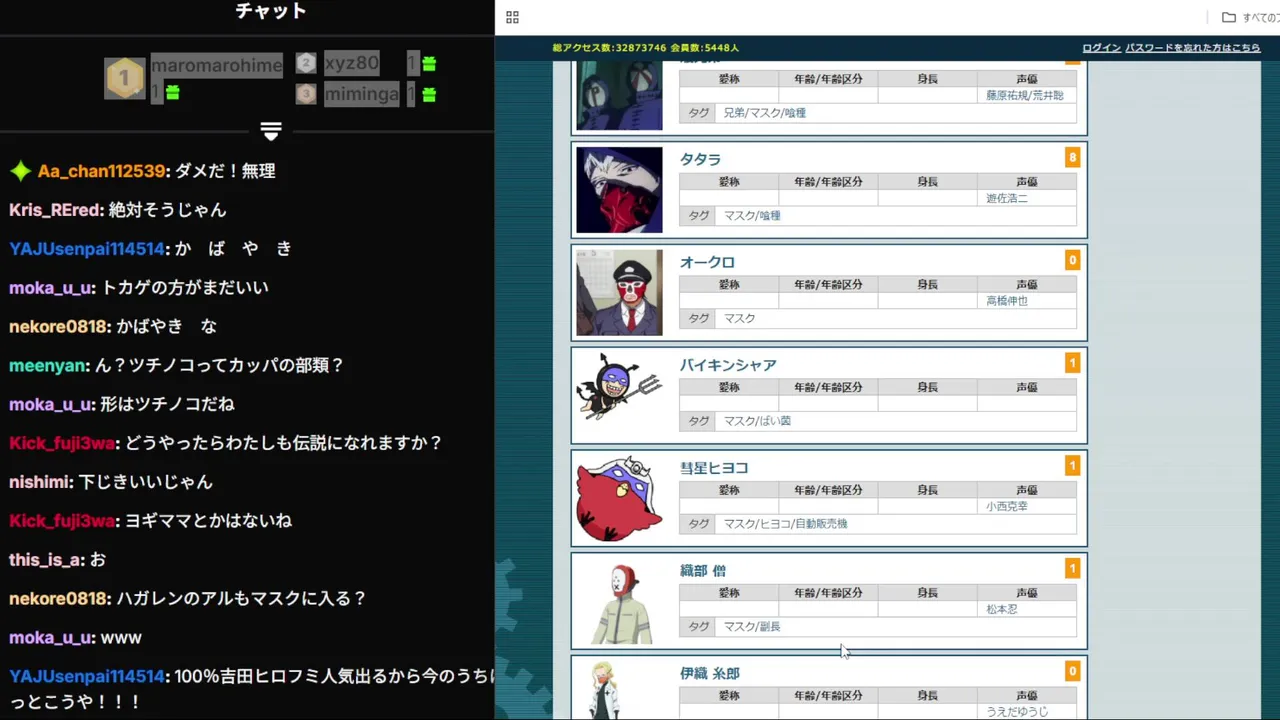Click voice actor 小西克幸
The width and height of the screenshot is (1280, 720).
pos(1007,507)
